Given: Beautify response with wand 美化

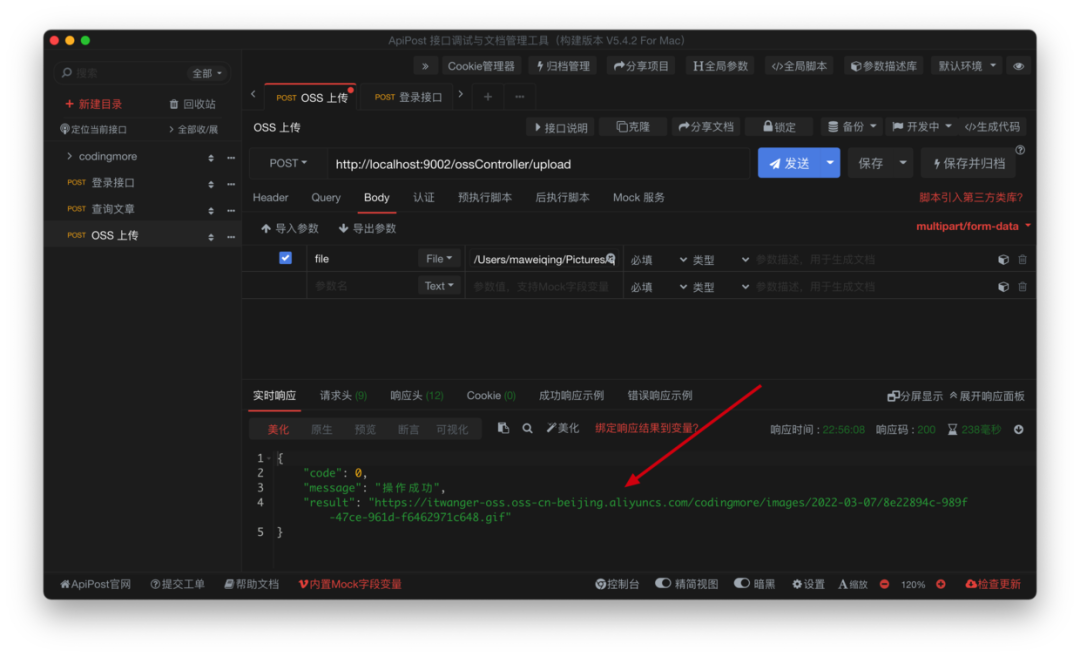Looking at the screenshot, I should [563, 428].
